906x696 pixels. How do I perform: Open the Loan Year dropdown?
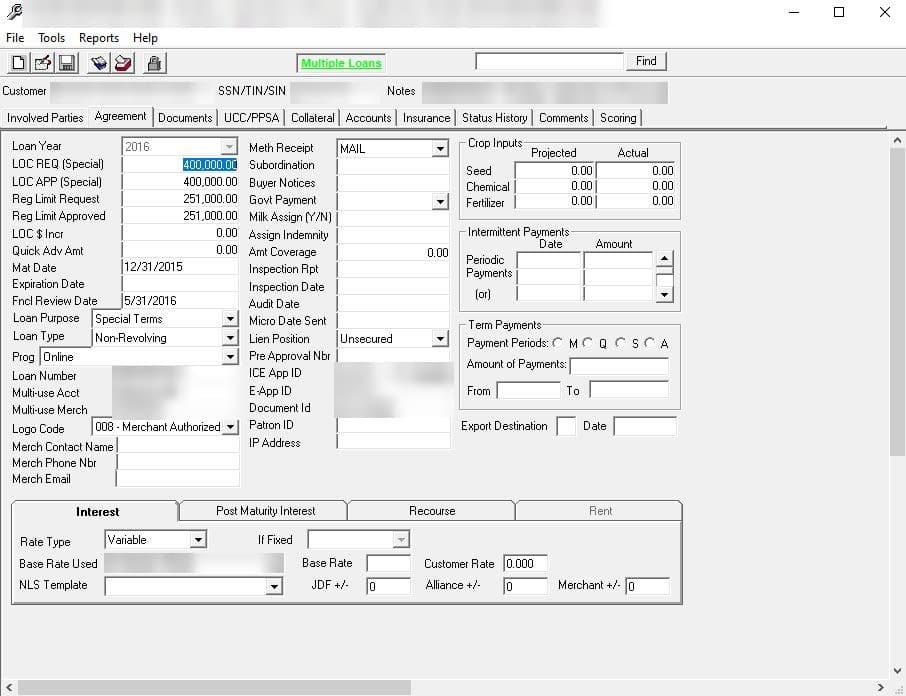pos(229,146)
